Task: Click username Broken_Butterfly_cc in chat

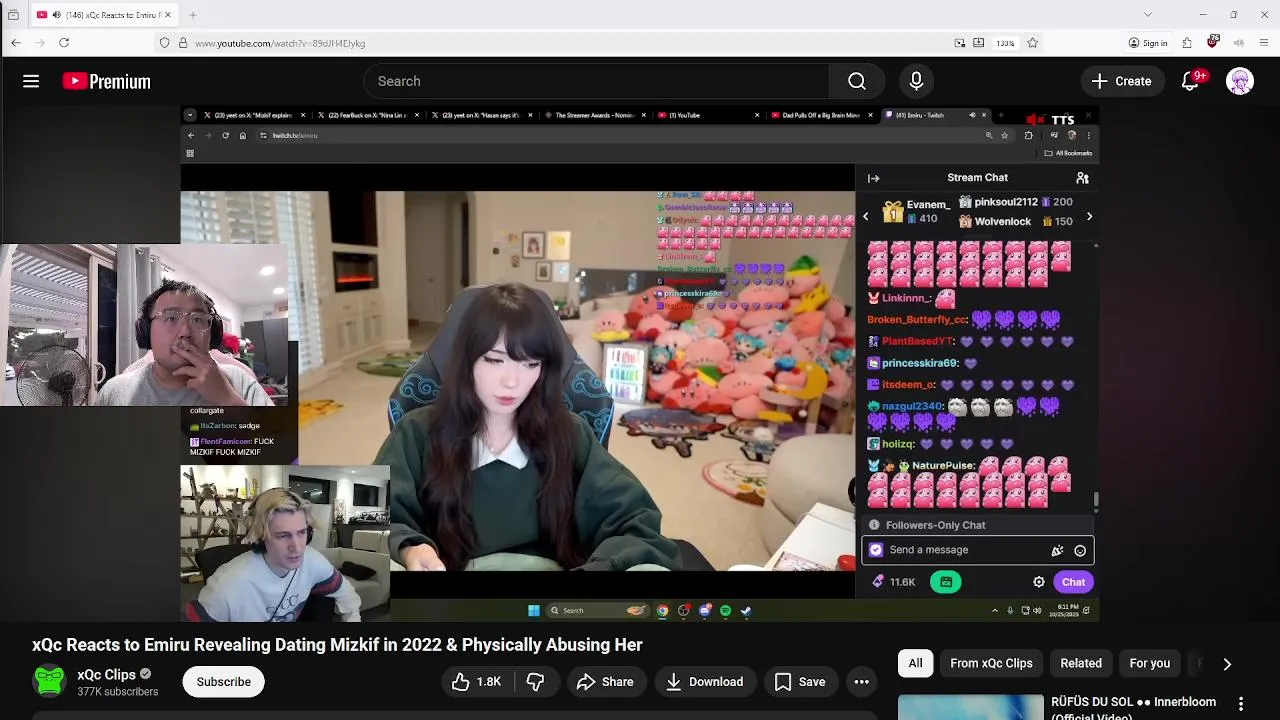Action: [917, 320]
